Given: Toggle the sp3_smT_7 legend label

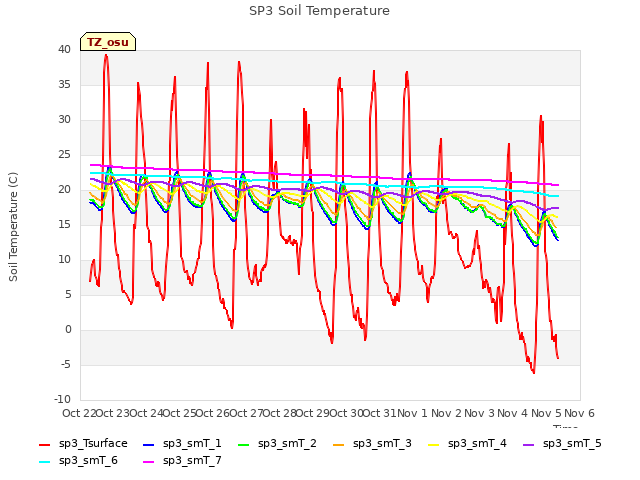Looking at the screenshot, I should pyautogui.click(x=192, y=461).
